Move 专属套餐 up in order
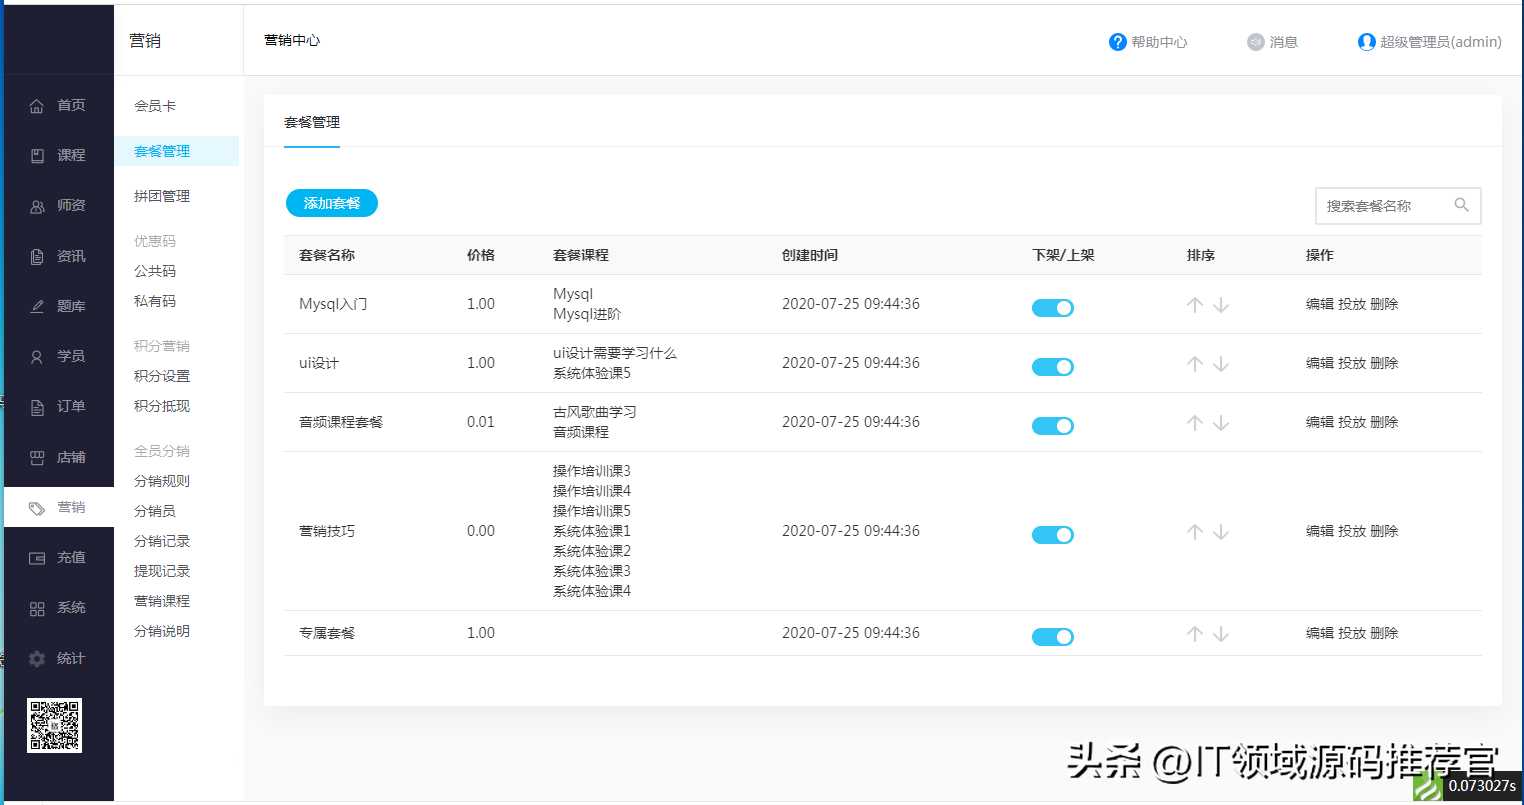Image resolution: width=1524 pixels, height=805 pixels. pyautogui.click(x=1195, y=634)
